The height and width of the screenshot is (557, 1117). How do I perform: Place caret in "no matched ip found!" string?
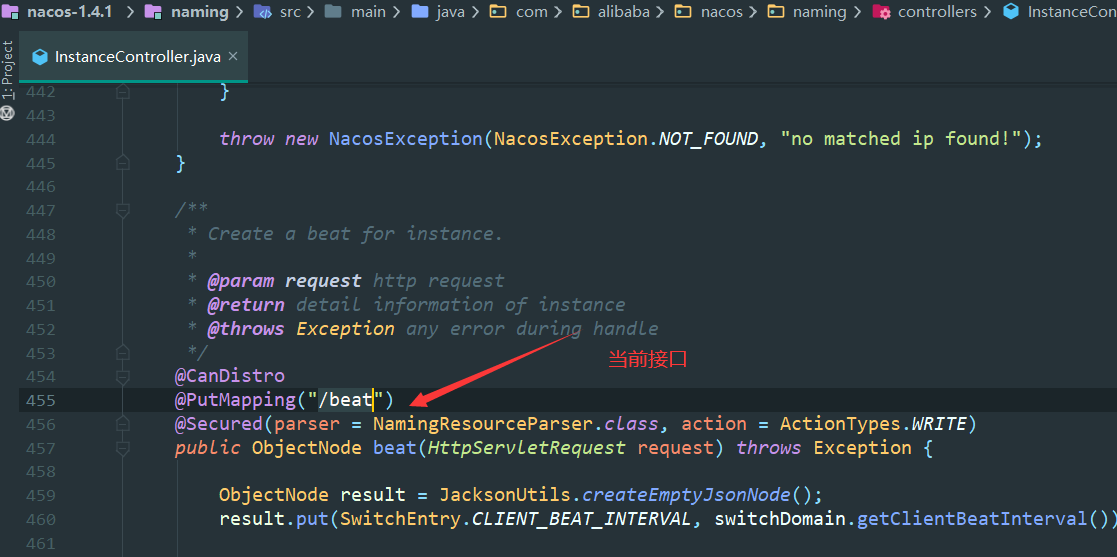pos(901,139)
